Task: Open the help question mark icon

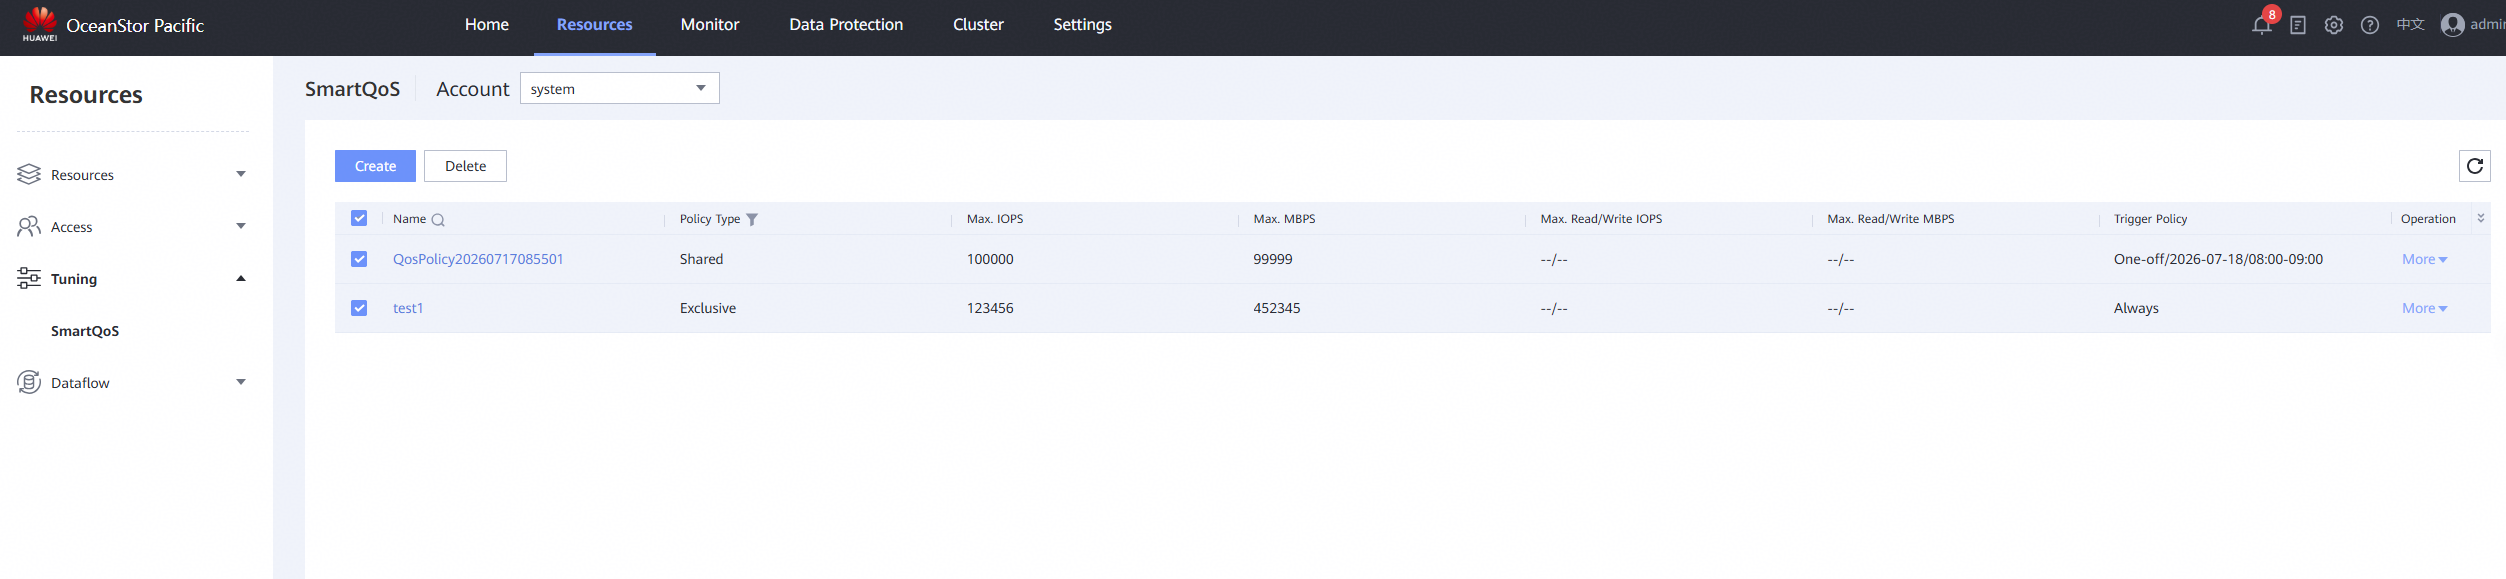Action: pos(2370,25)
